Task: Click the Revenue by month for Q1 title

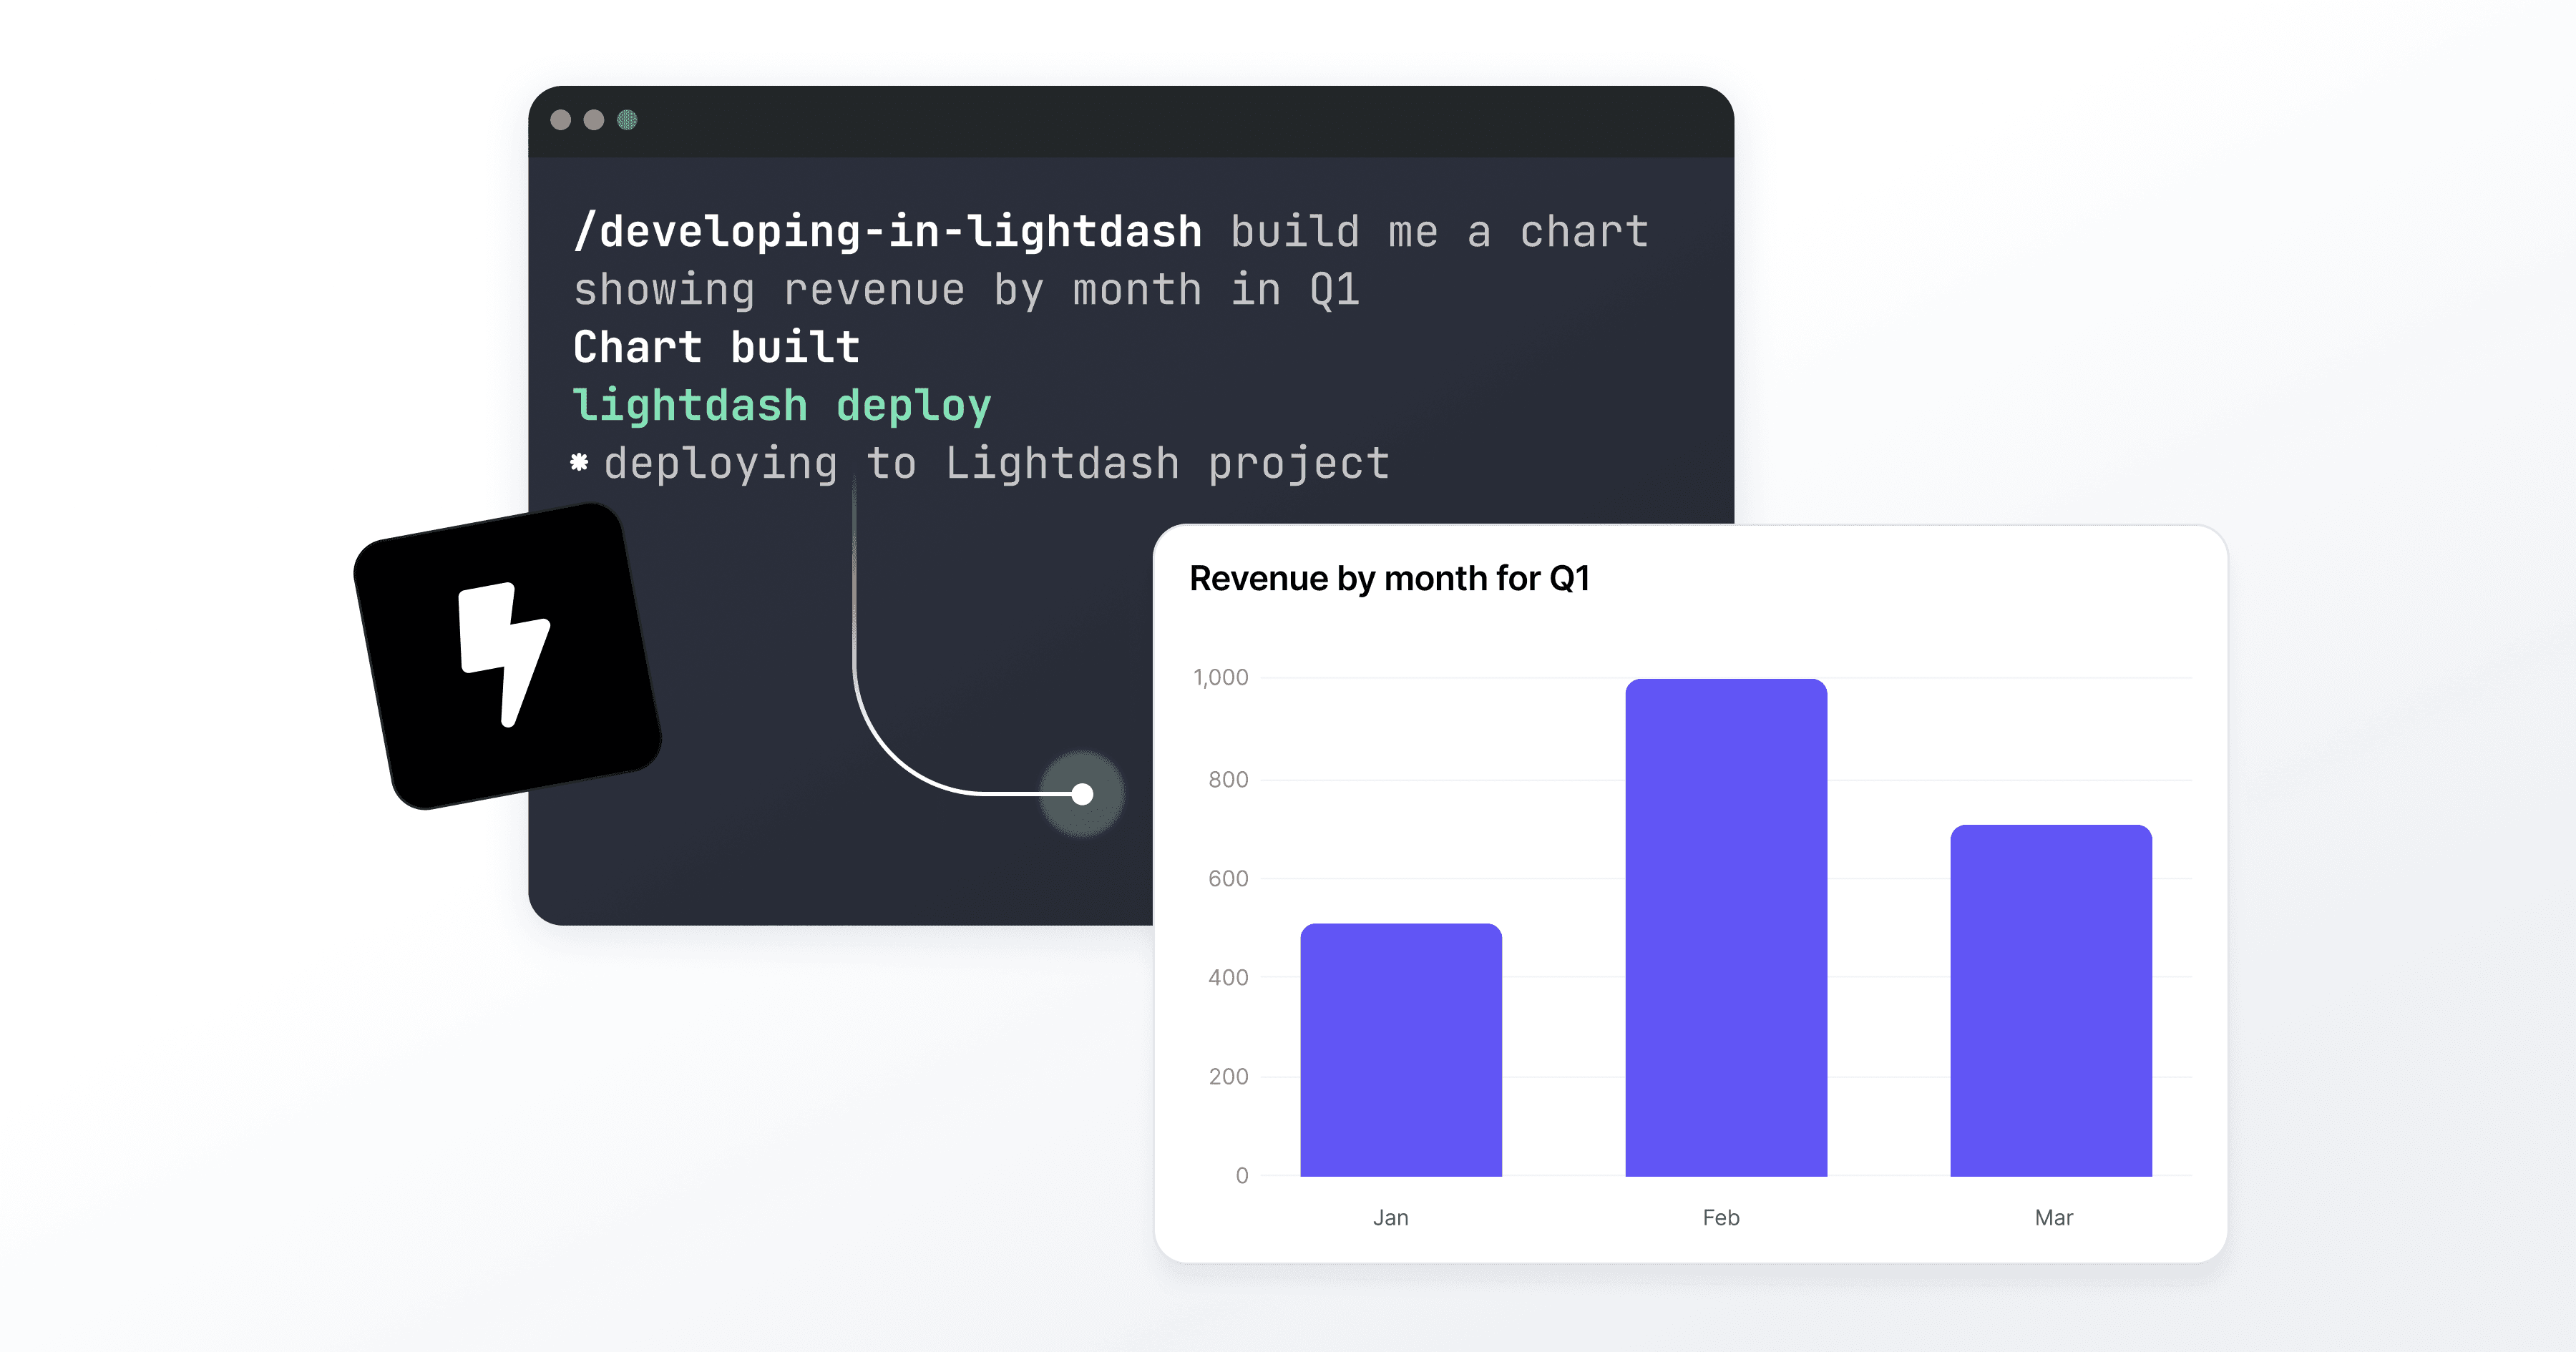Action: coord(1389,578)
